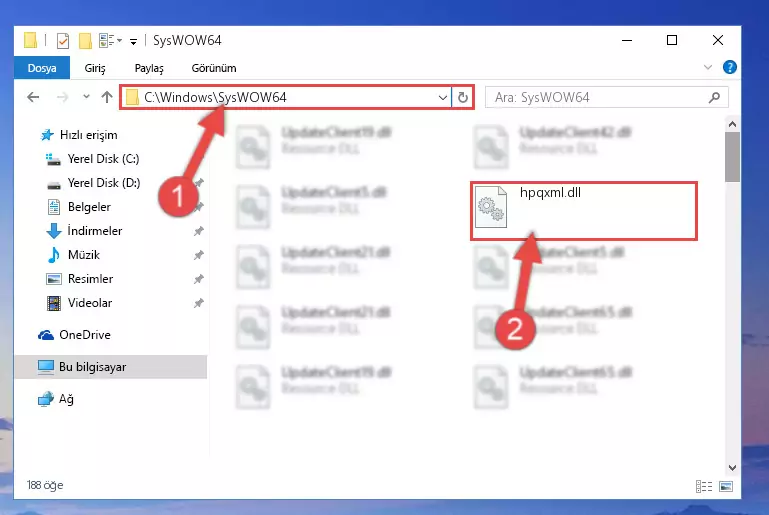Click the search magnifier icon
769x515 pixels.
coord(715,97)
